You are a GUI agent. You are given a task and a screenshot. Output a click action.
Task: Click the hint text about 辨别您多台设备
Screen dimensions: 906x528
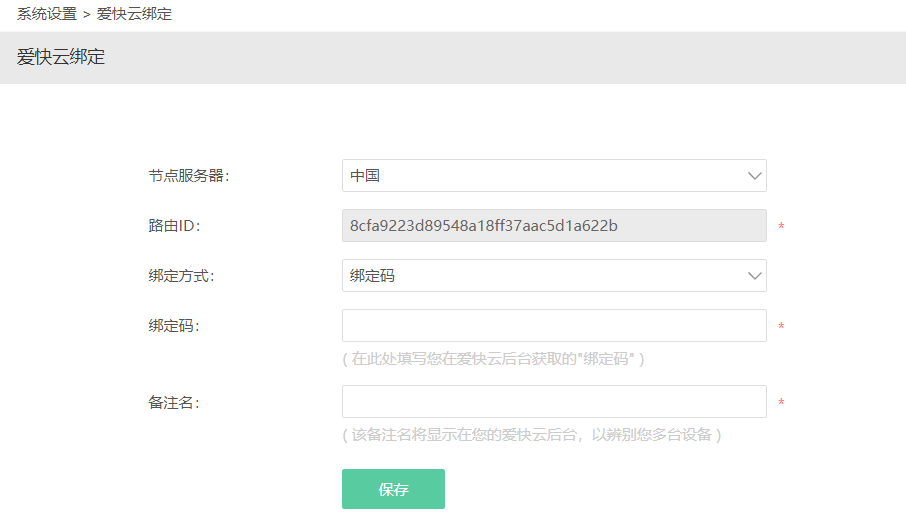click(x=532, y=434)
